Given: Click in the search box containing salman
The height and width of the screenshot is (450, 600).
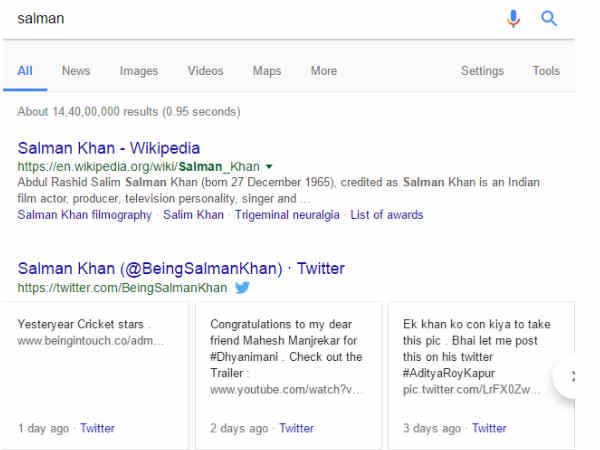Looking at the screenshot, I should tap(250, 19).
